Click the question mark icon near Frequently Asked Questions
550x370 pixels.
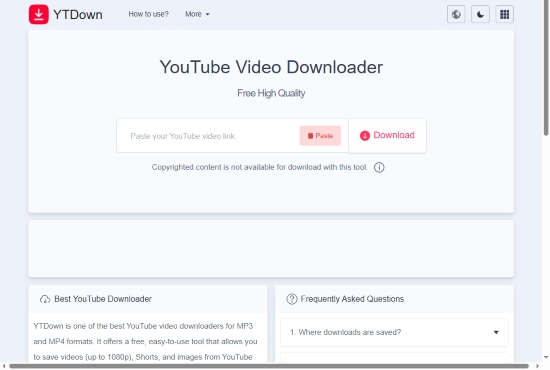(292, 299)
